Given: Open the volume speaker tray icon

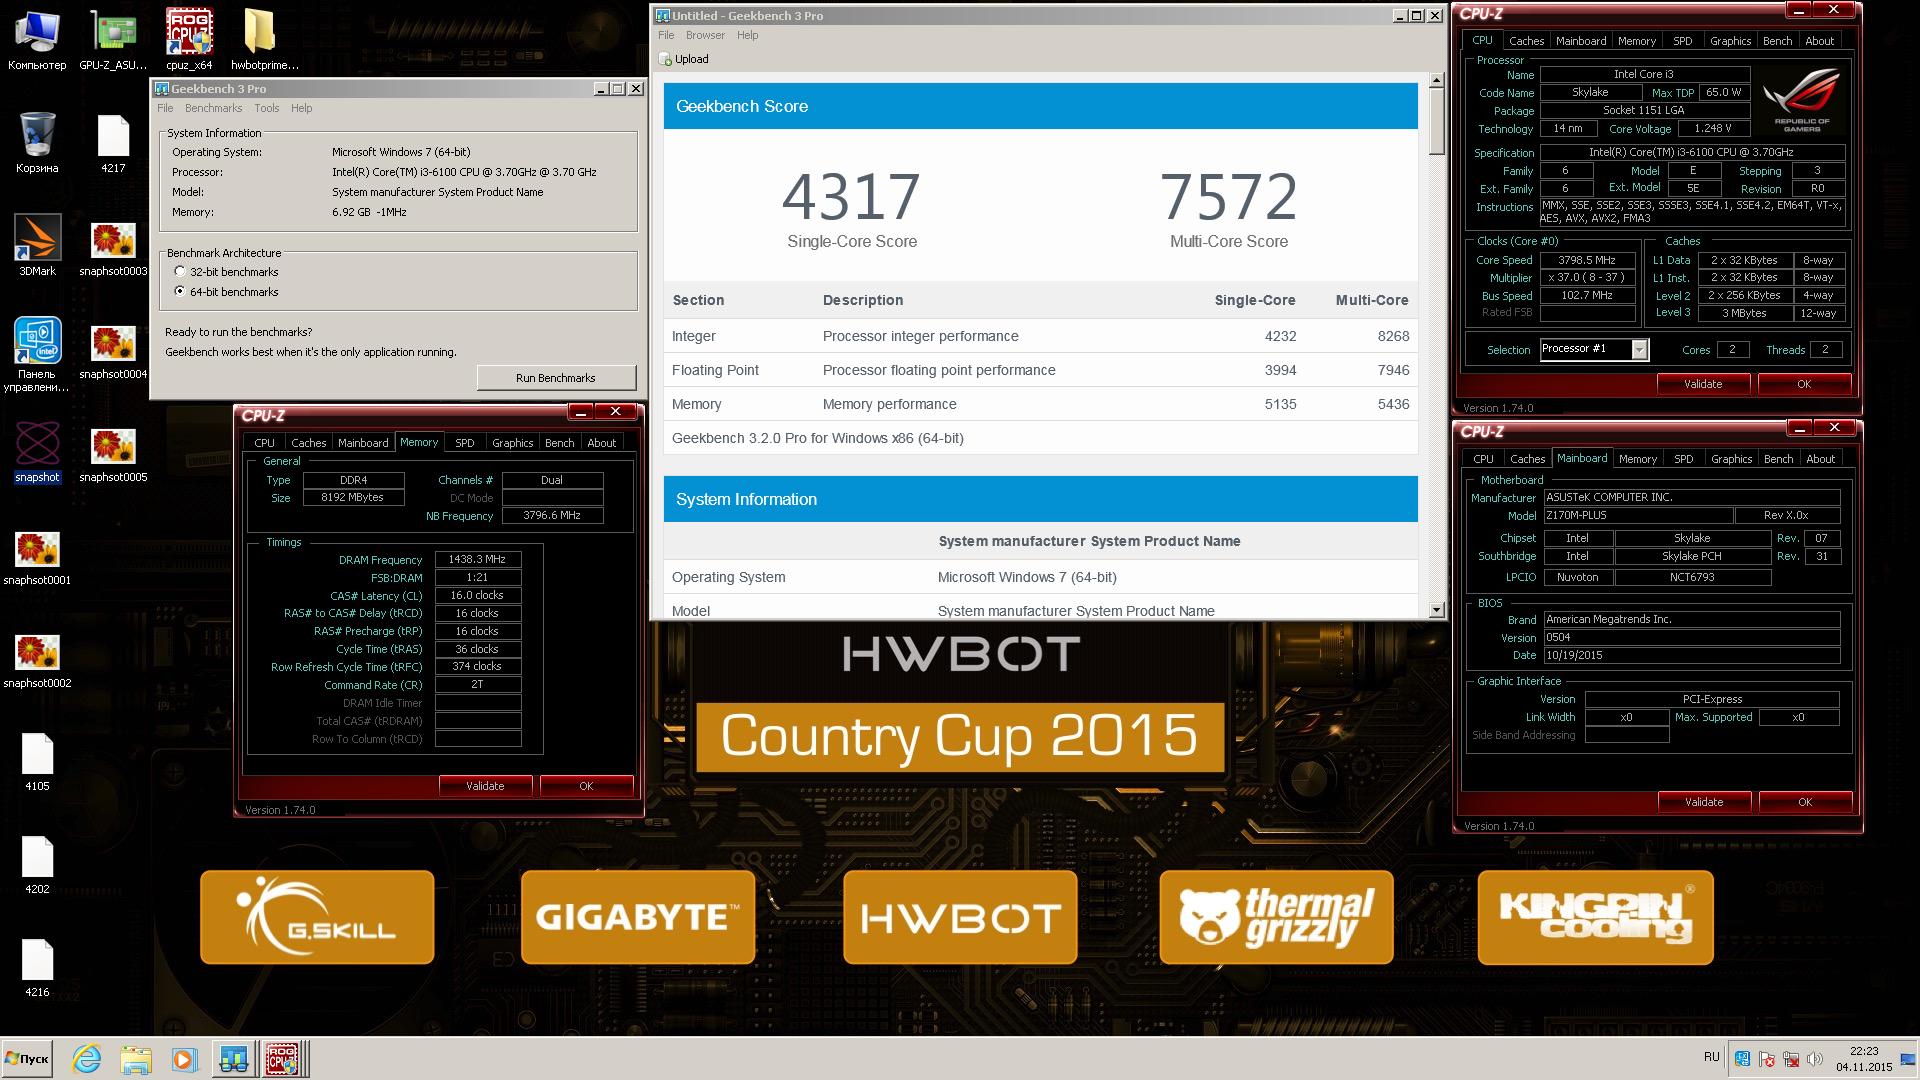Looking at the screenshot, I should click(x=1815, y=1059).
